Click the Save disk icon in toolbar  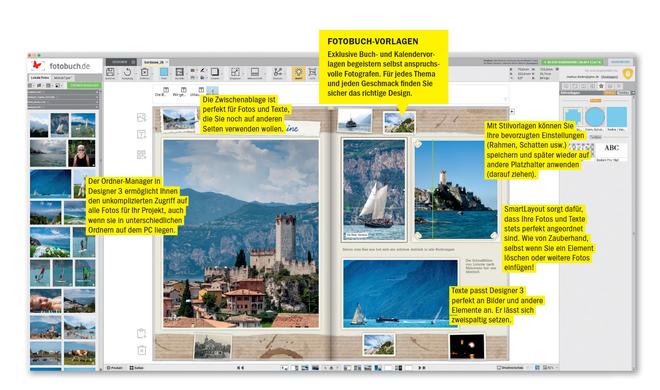point(110,72)
